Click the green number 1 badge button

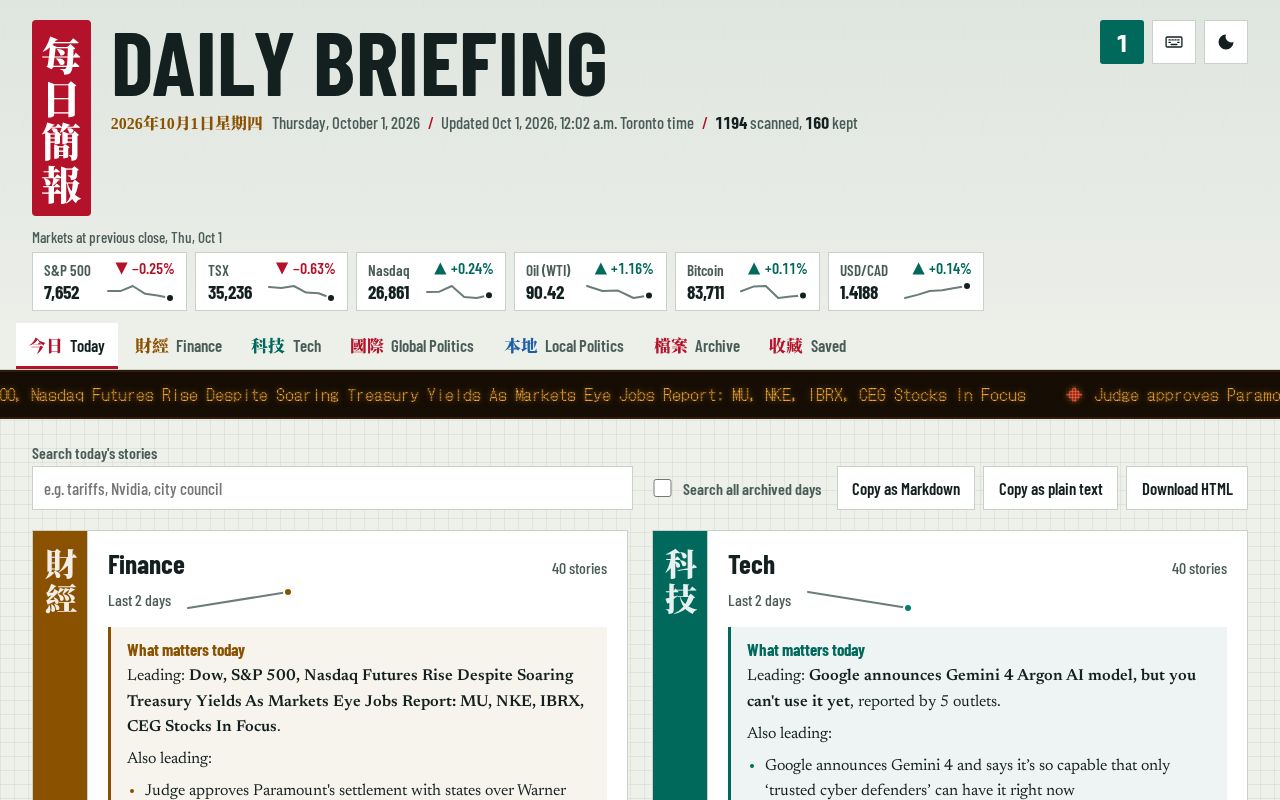[x=1122, y=42]
